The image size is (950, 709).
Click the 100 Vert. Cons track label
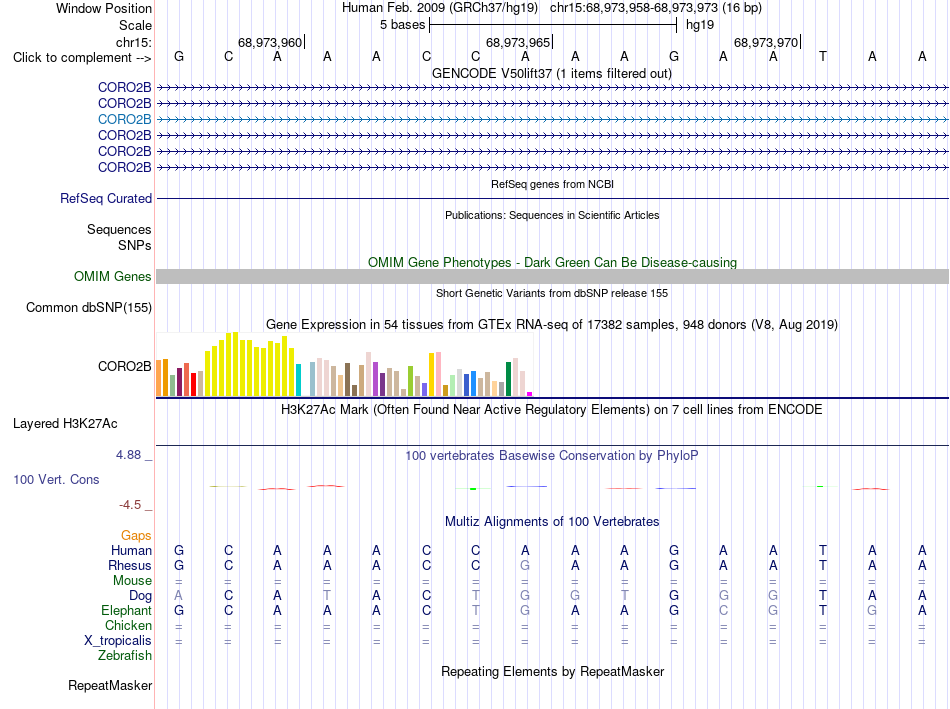pos(56,479)
